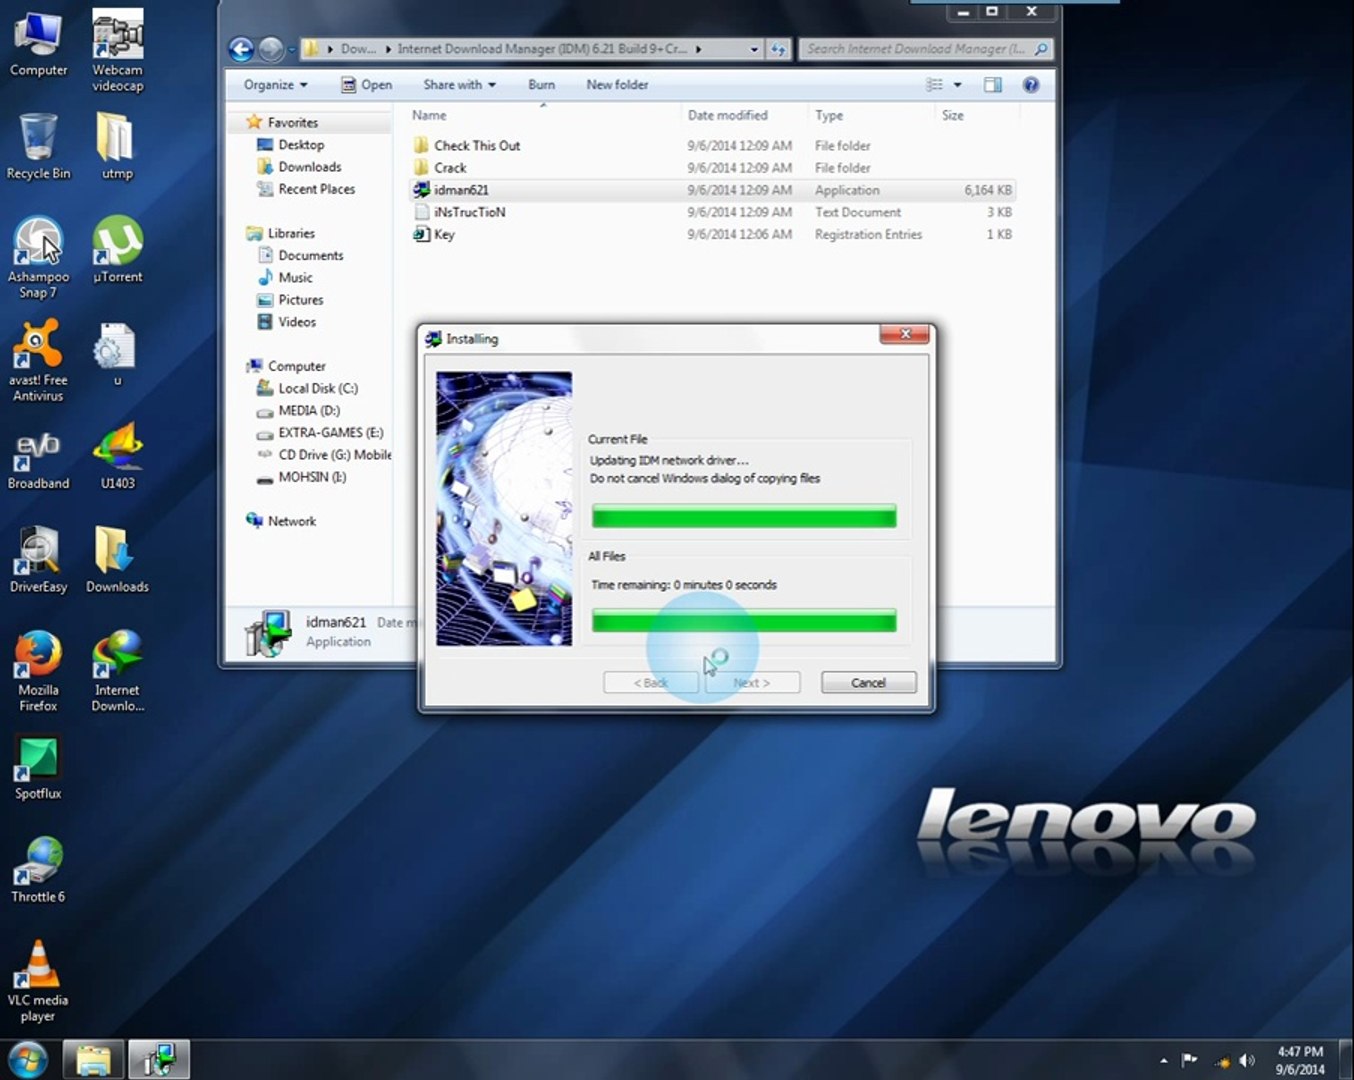The image size is (1354, 1080).
Task: Select the IDM installer taskbar button
Action: (159, 1059)
